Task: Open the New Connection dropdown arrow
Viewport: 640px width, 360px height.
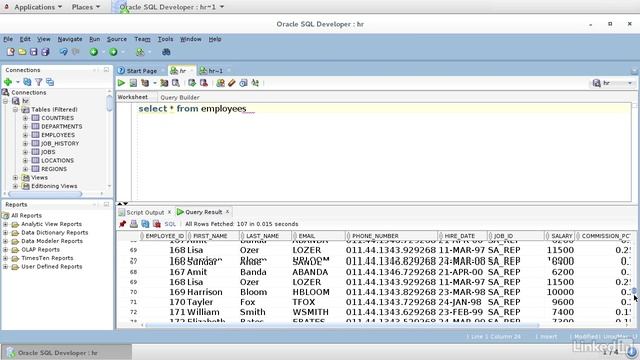Action: coord(18,82)
